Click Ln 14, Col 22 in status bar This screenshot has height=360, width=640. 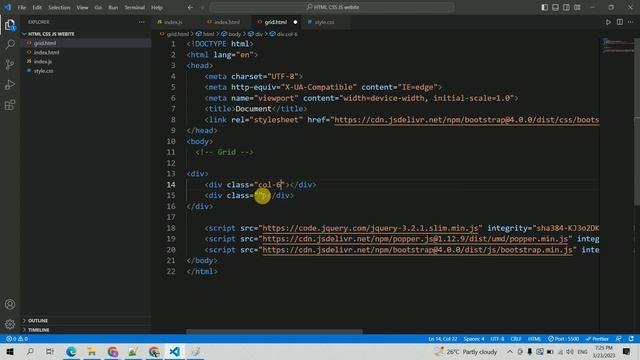click(442, 339)
